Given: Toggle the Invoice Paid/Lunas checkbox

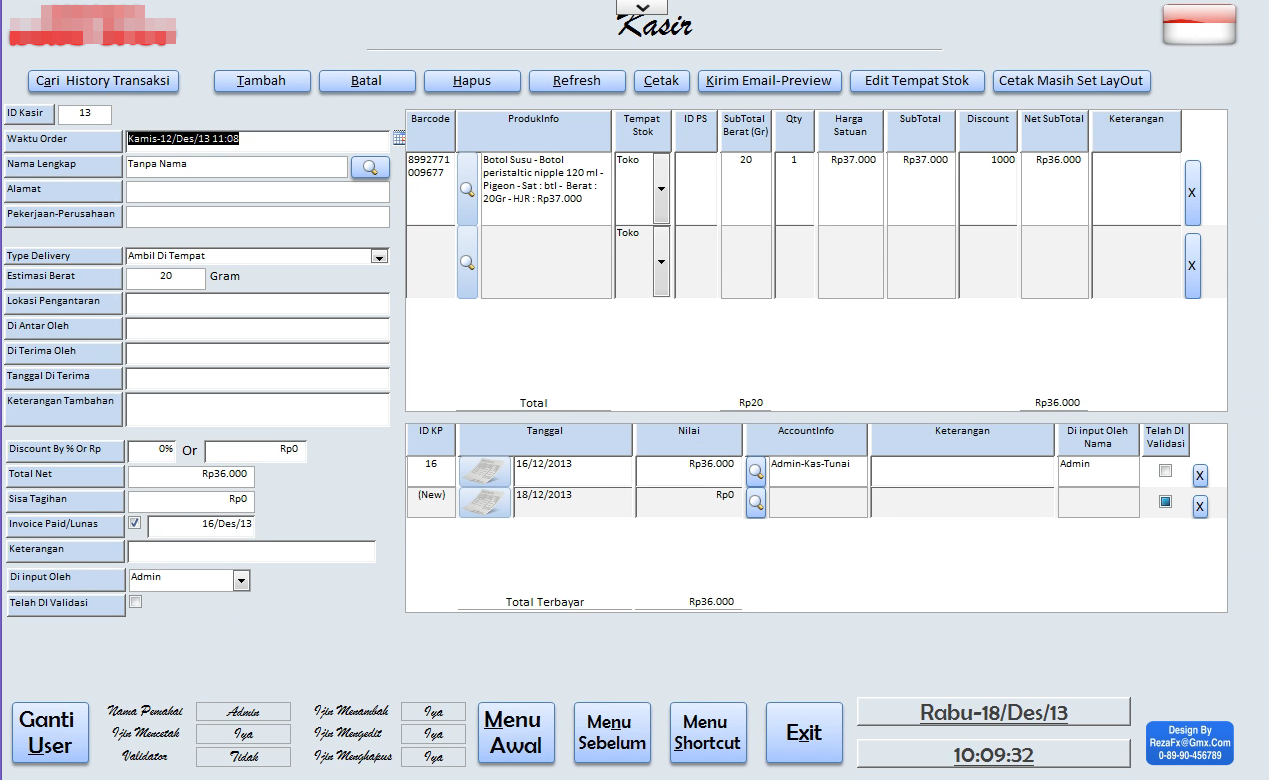Looking at the screenshot, I should click(135, 522).
